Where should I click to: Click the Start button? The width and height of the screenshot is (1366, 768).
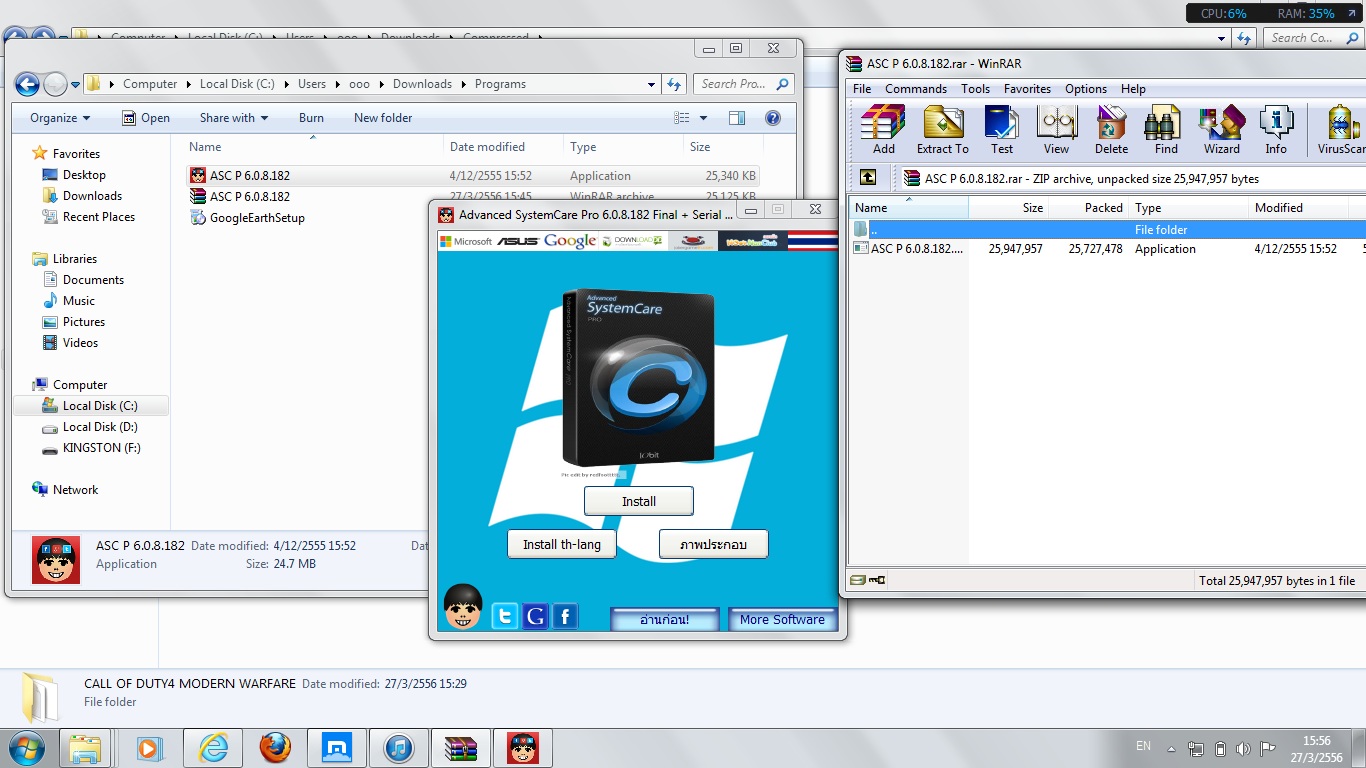pos(27,748)
